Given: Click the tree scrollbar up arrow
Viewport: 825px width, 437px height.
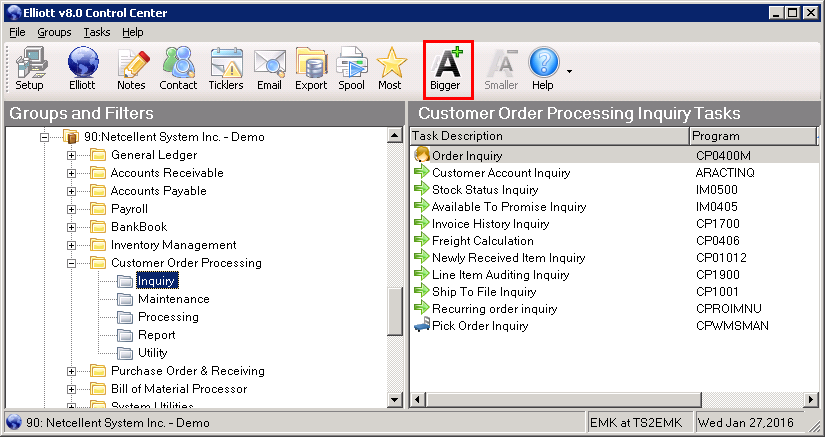Looking at the screenshot, I should click(x=395, y=136).
